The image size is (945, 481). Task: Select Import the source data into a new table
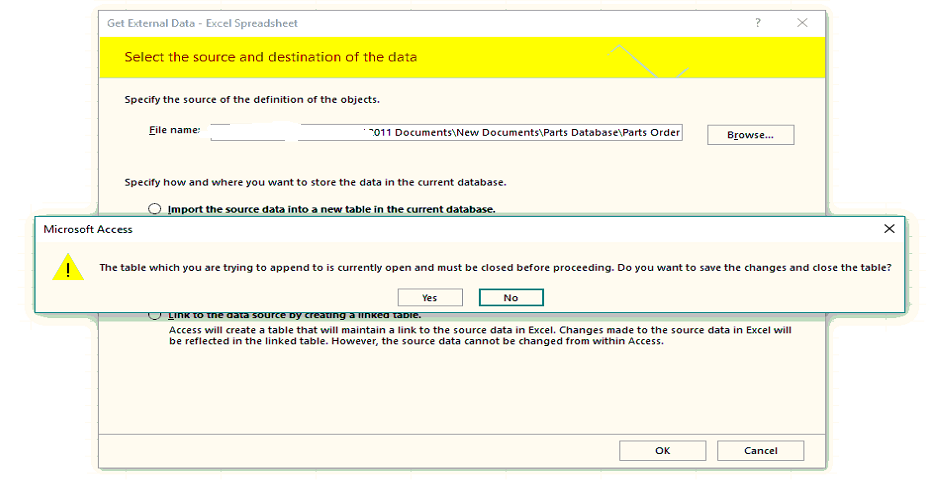coord(155,209)
